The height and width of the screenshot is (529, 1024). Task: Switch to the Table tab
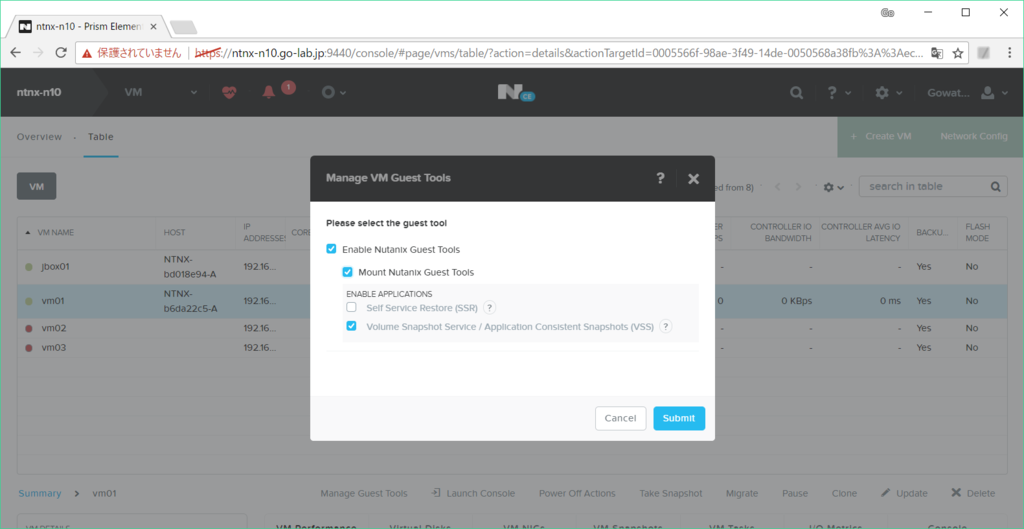click(101, 137)
